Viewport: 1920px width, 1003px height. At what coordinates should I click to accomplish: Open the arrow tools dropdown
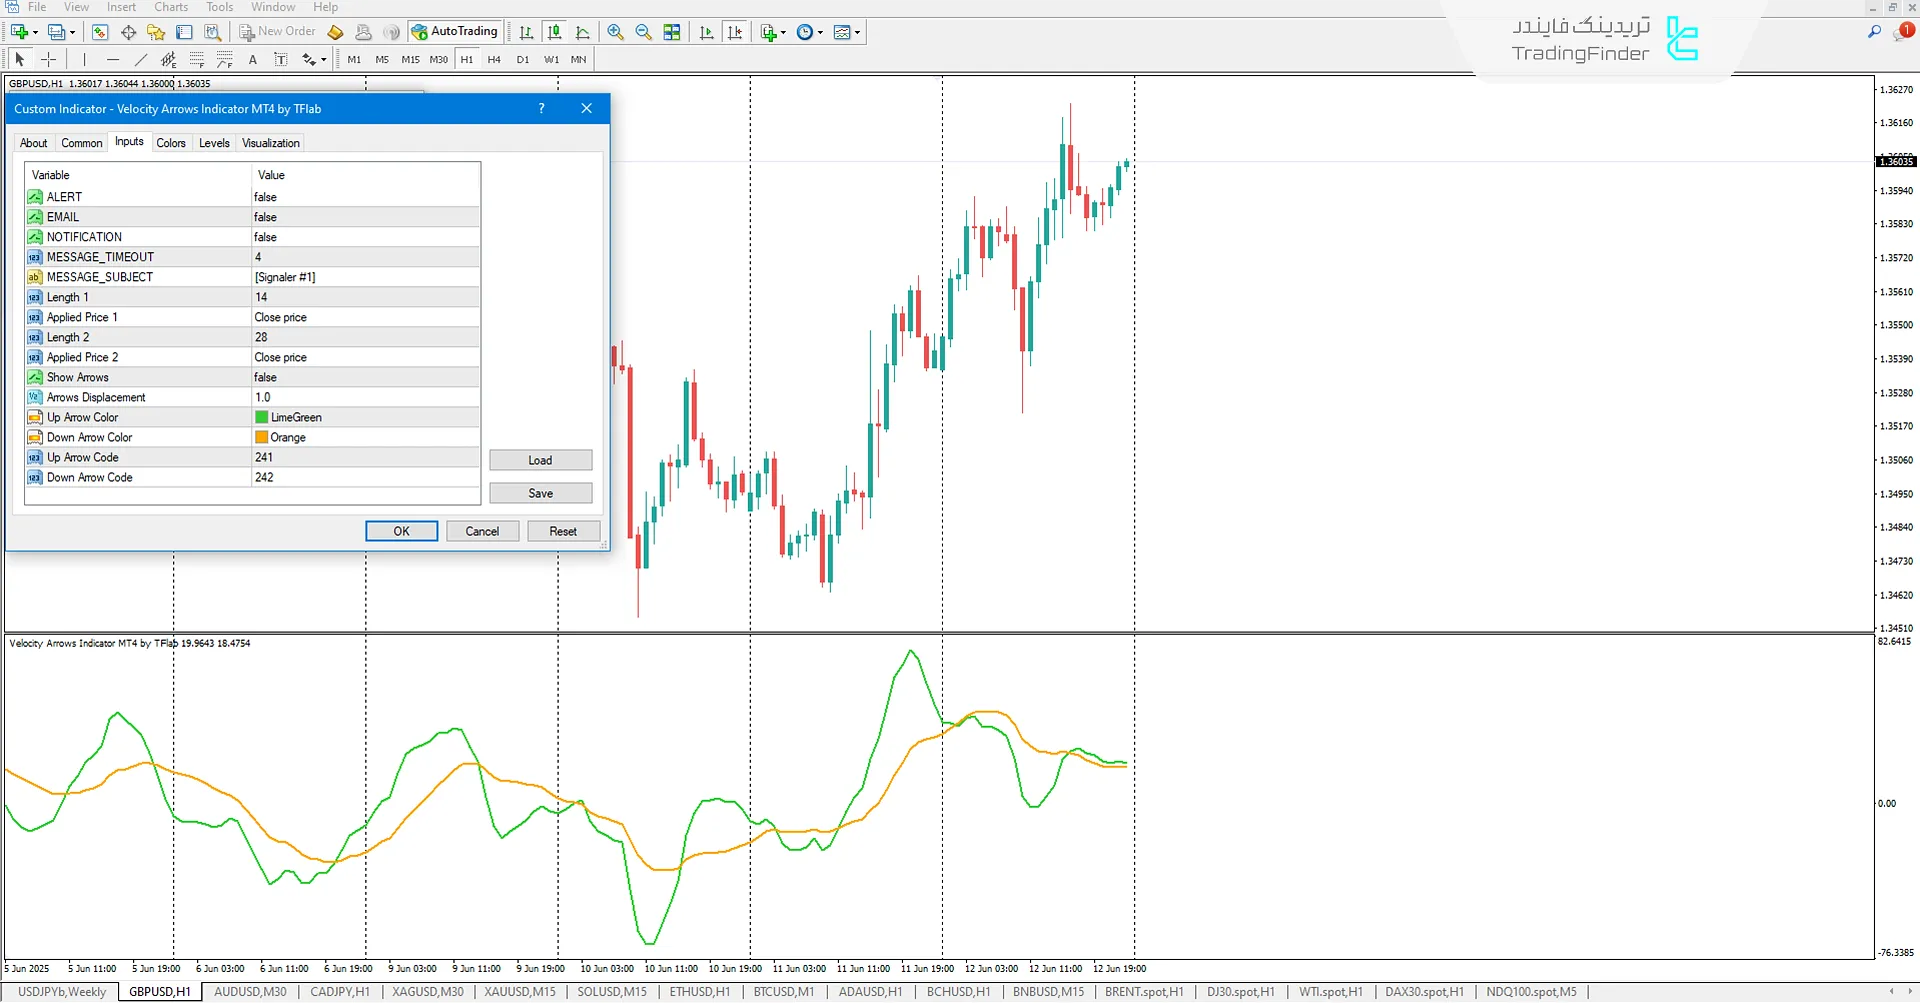click(322, 59)
